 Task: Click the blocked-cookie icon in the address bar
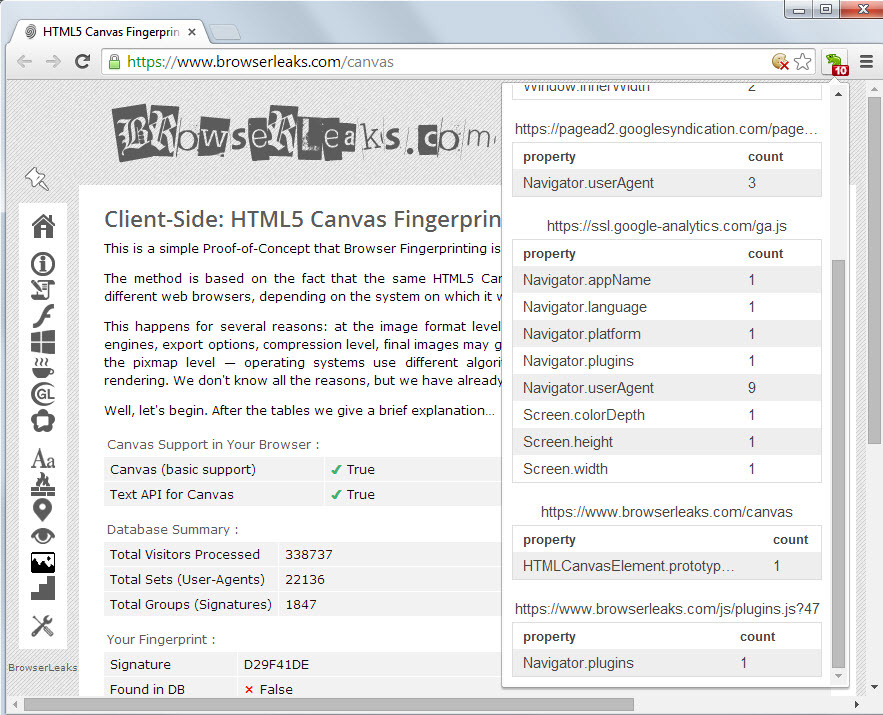coord(781,61)
